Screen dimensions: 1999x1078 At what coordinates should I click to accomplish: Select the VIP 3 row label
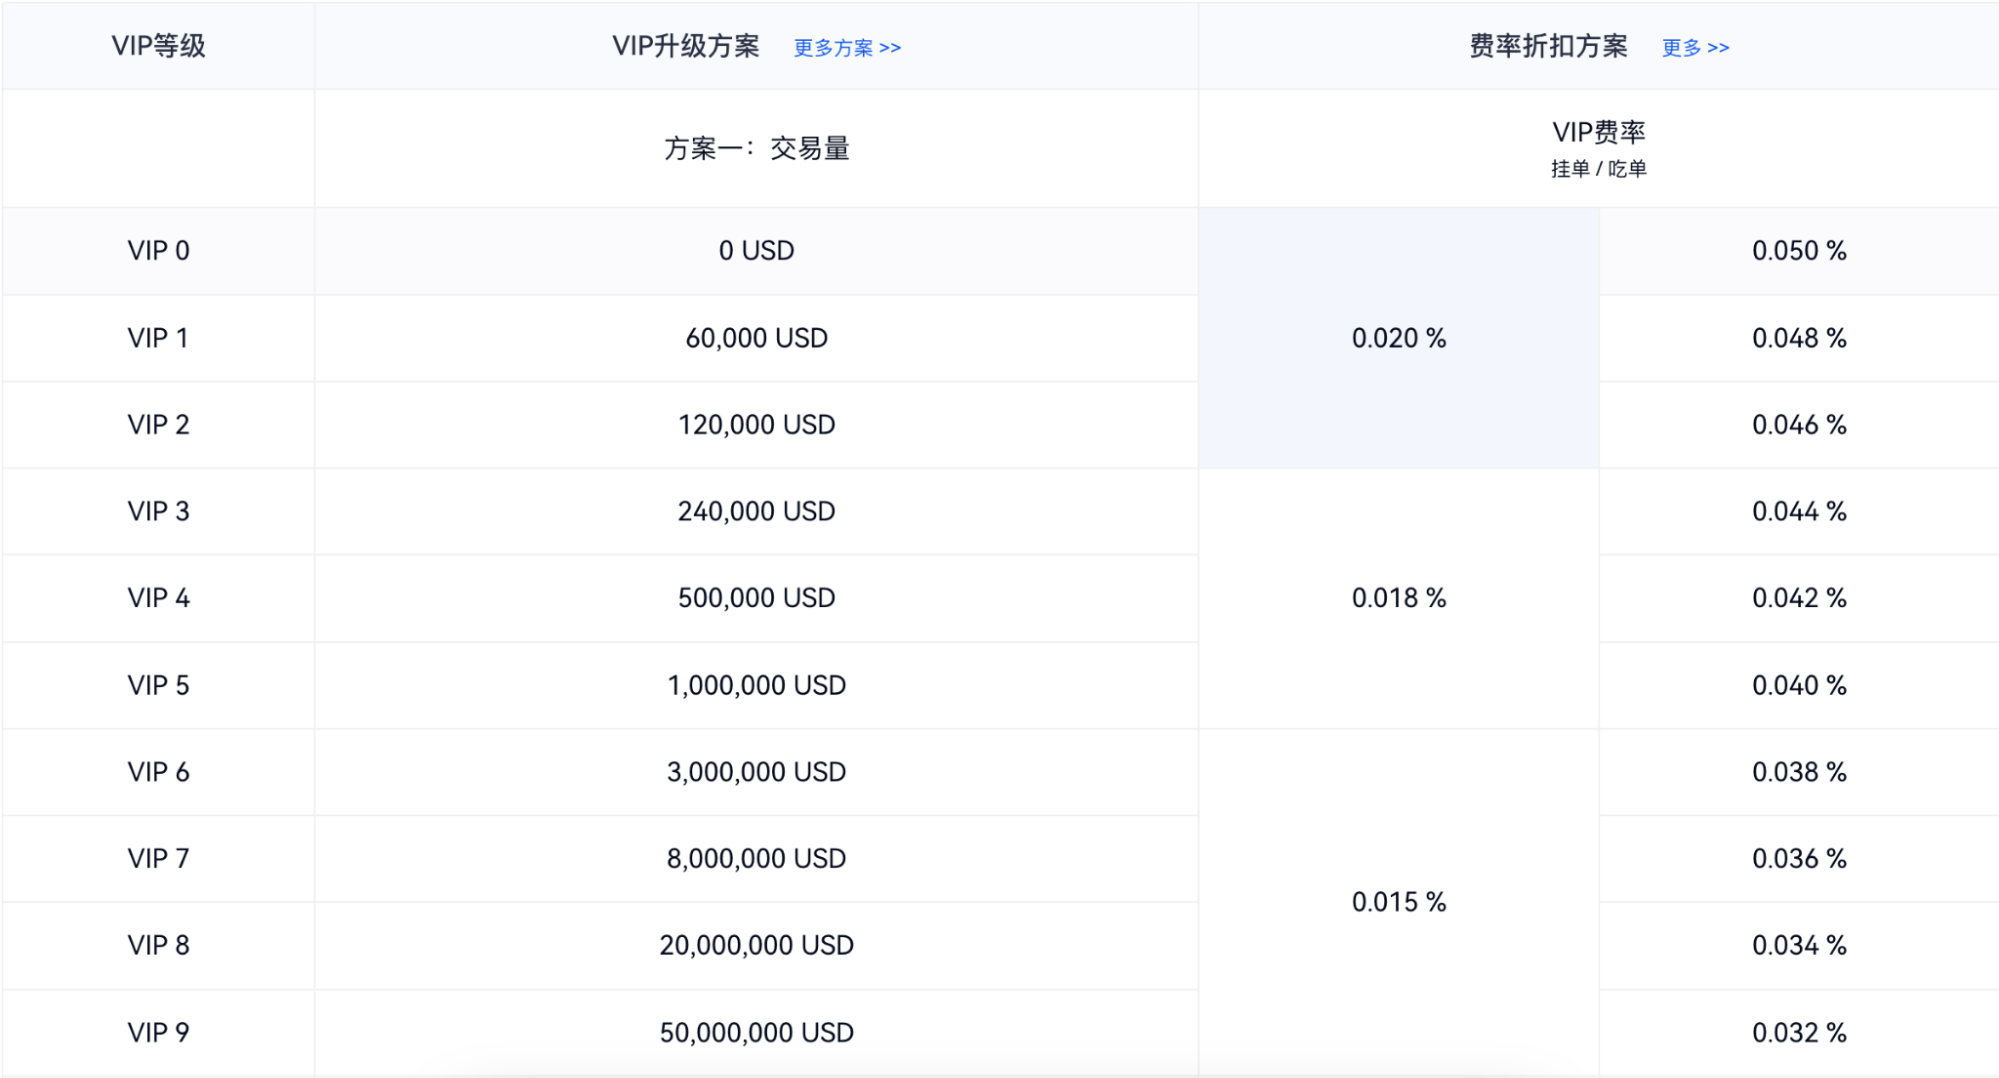(x=158, y=511)
